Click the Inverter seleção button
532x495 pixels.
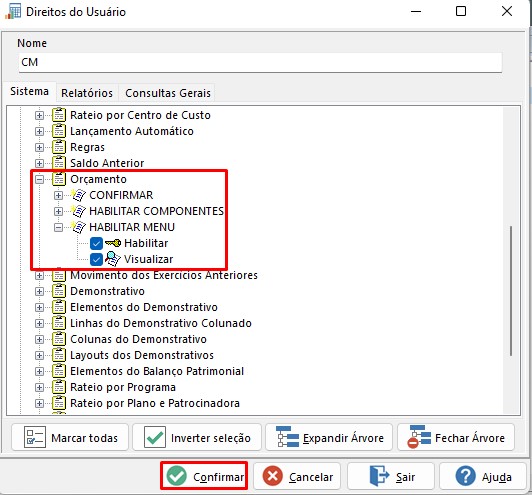click(x=197, y=437)
